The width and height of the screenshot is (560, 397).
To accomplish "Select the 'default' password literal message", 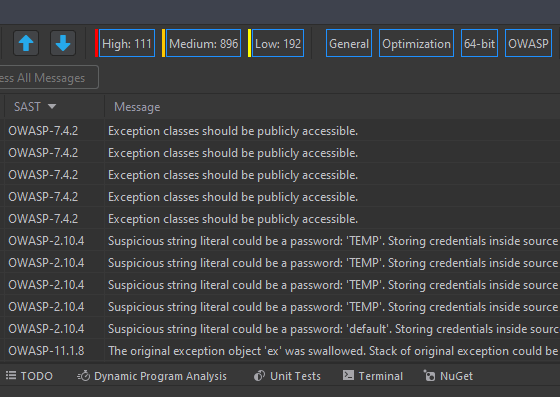I will point(334,329).
